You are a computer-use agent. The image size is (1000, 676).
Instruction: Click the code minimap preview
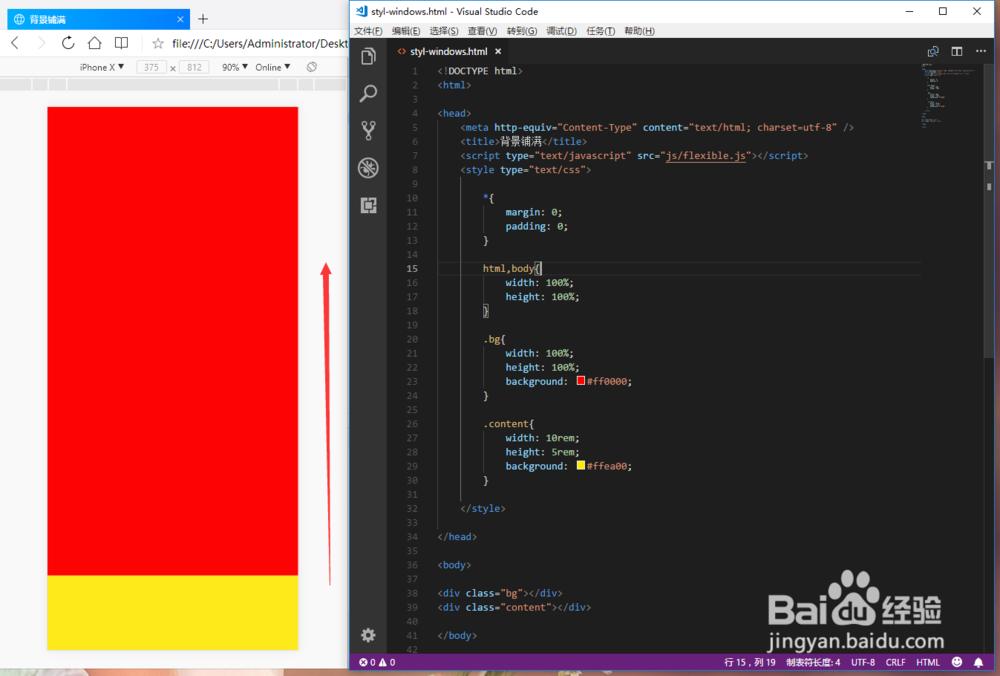click(947, 96)
